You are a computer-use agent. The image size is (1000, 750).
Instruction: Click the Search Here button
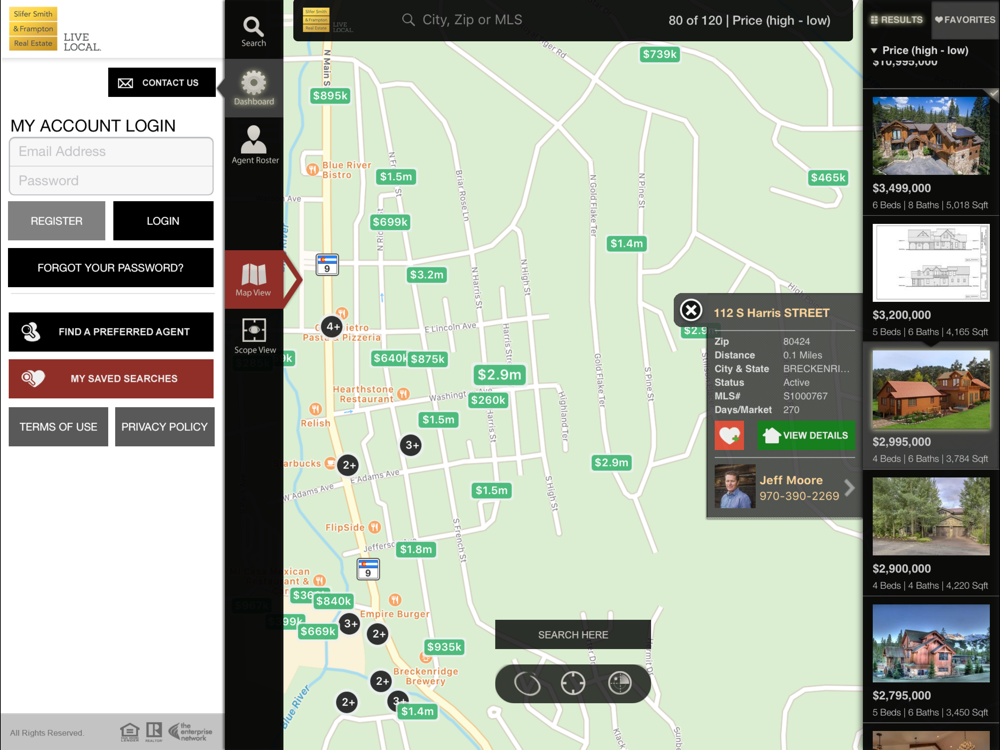click(x=573, y=635)
